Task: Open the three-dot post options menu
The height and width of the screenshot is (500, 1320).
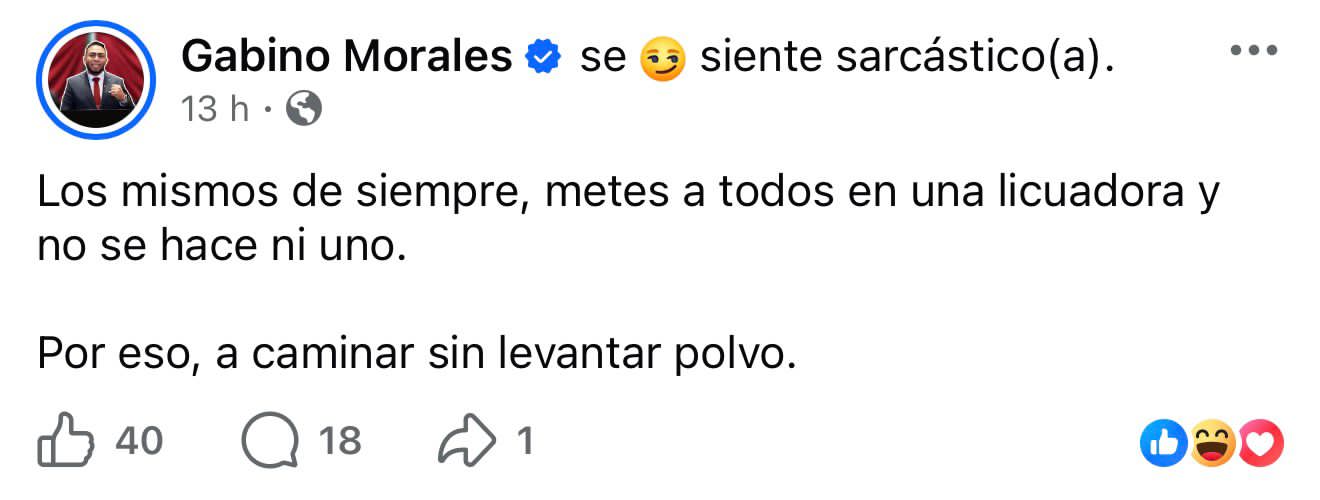Action: 1253,50
